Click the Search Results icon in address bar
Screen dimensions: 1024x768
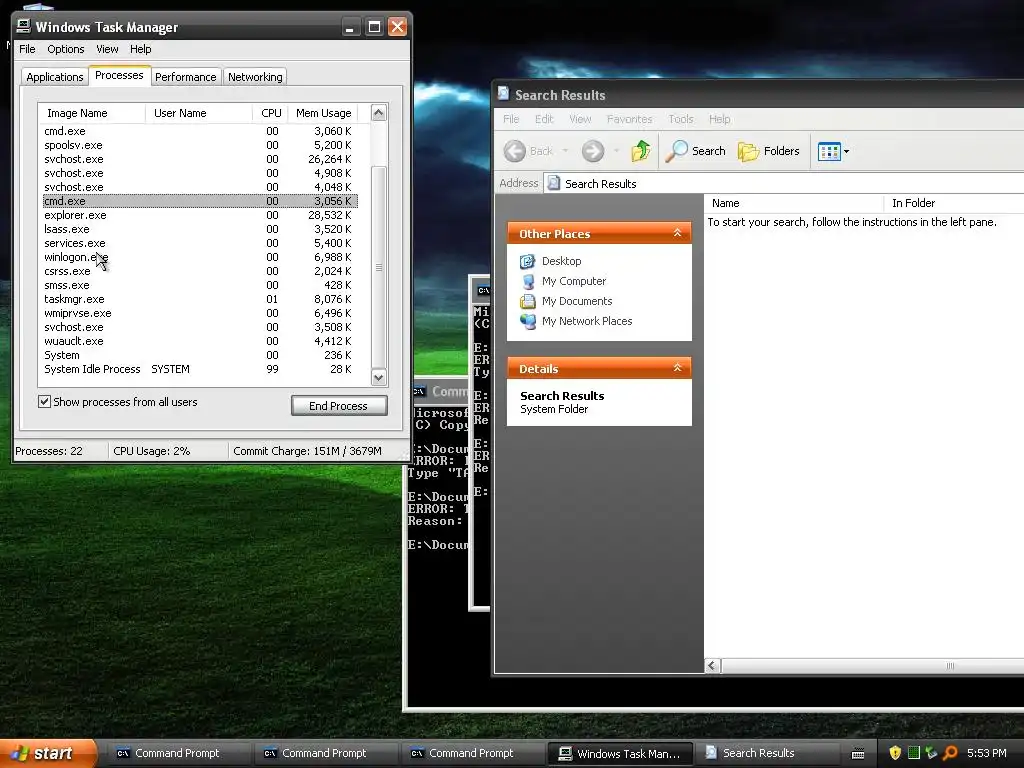(x=553, y=184)
